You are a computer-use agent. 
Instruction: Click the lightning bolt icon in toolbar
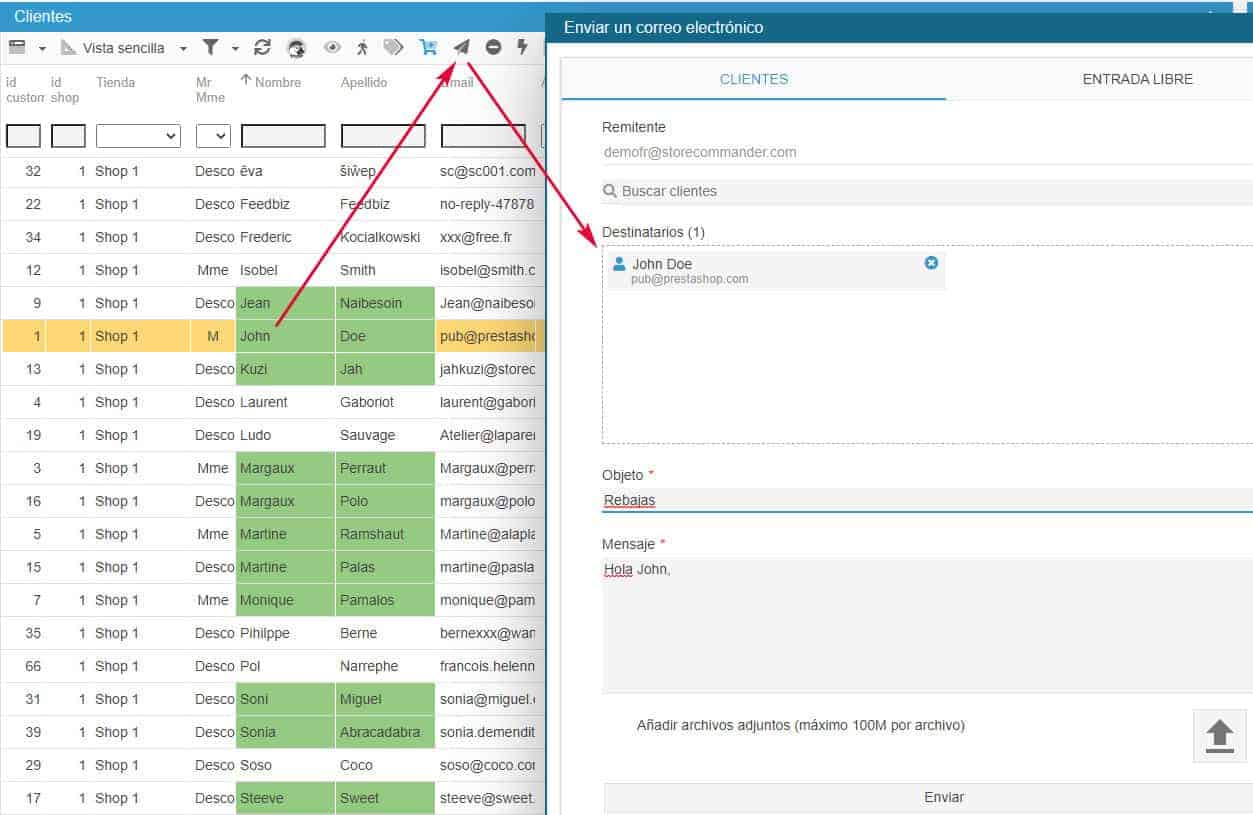click(522, 47)
